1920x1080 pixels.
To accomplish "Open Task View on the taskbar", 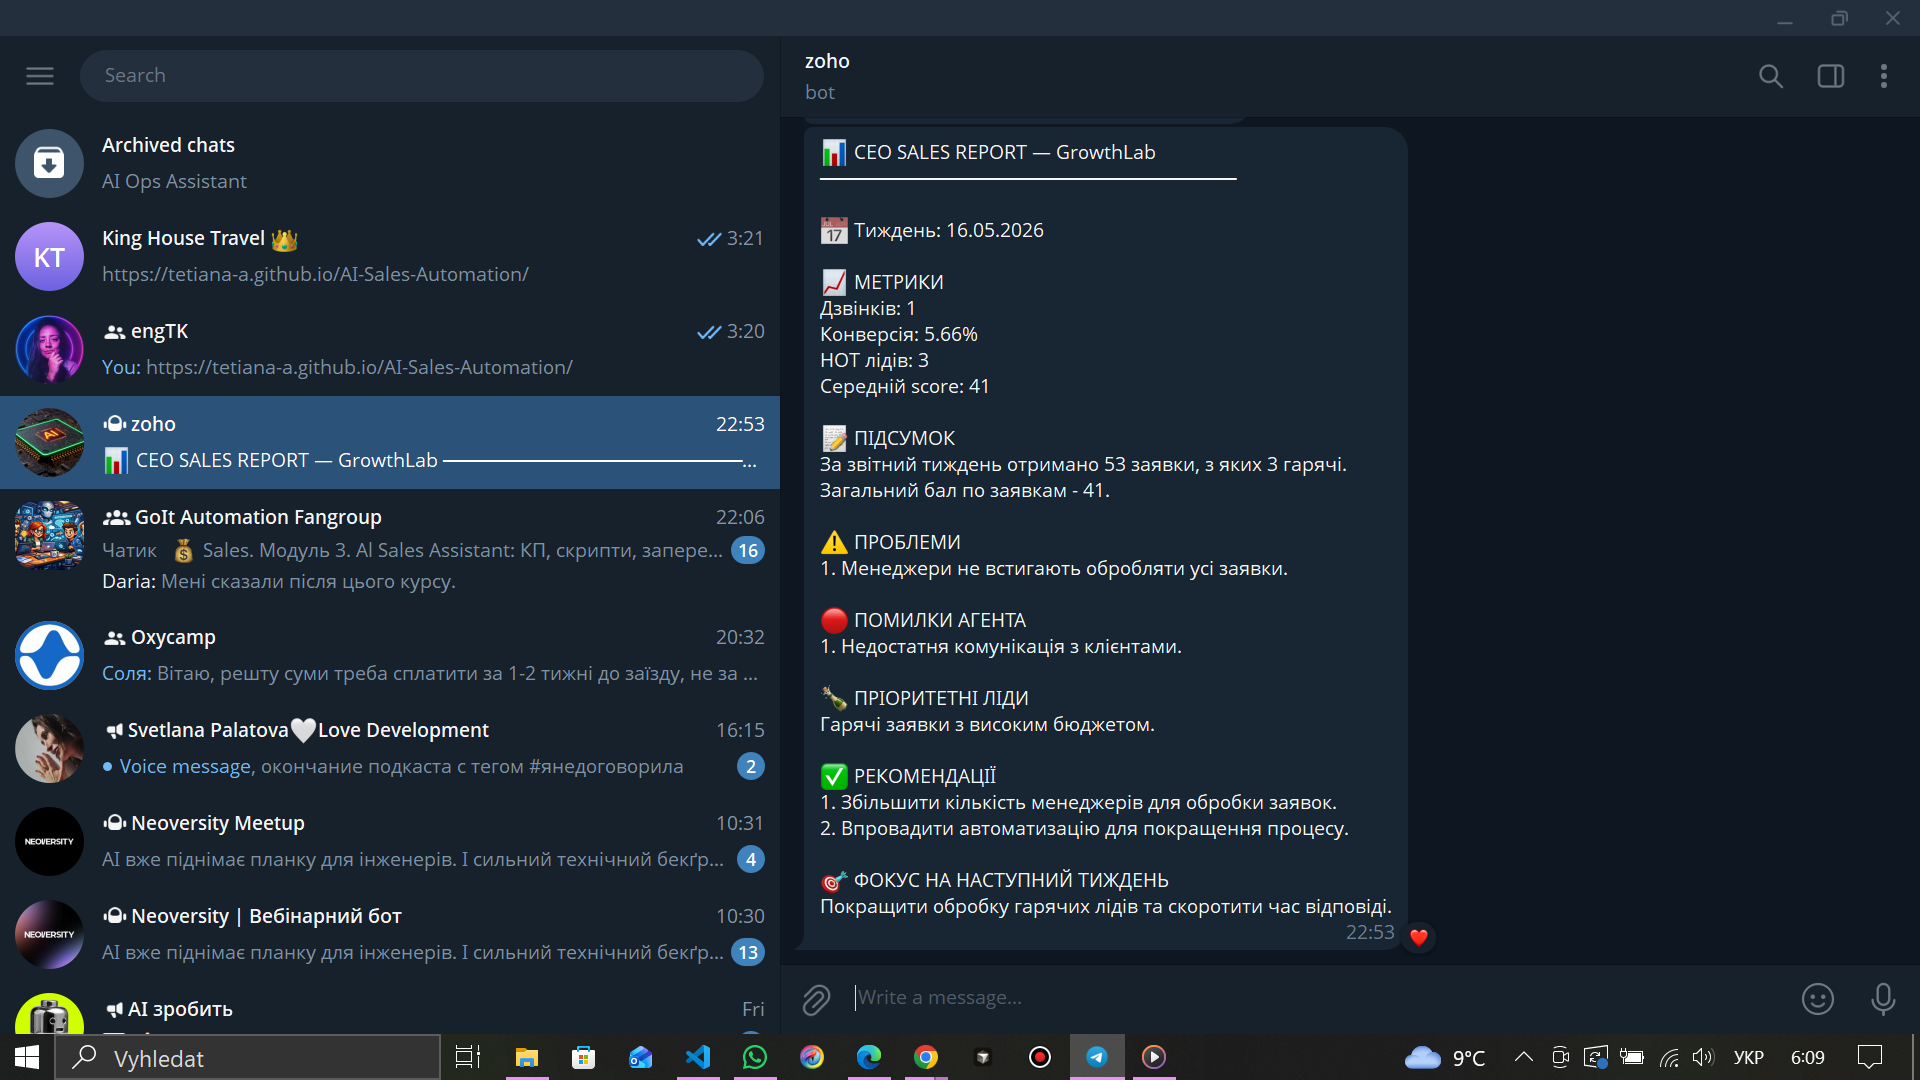I will tap(468, 1058).
